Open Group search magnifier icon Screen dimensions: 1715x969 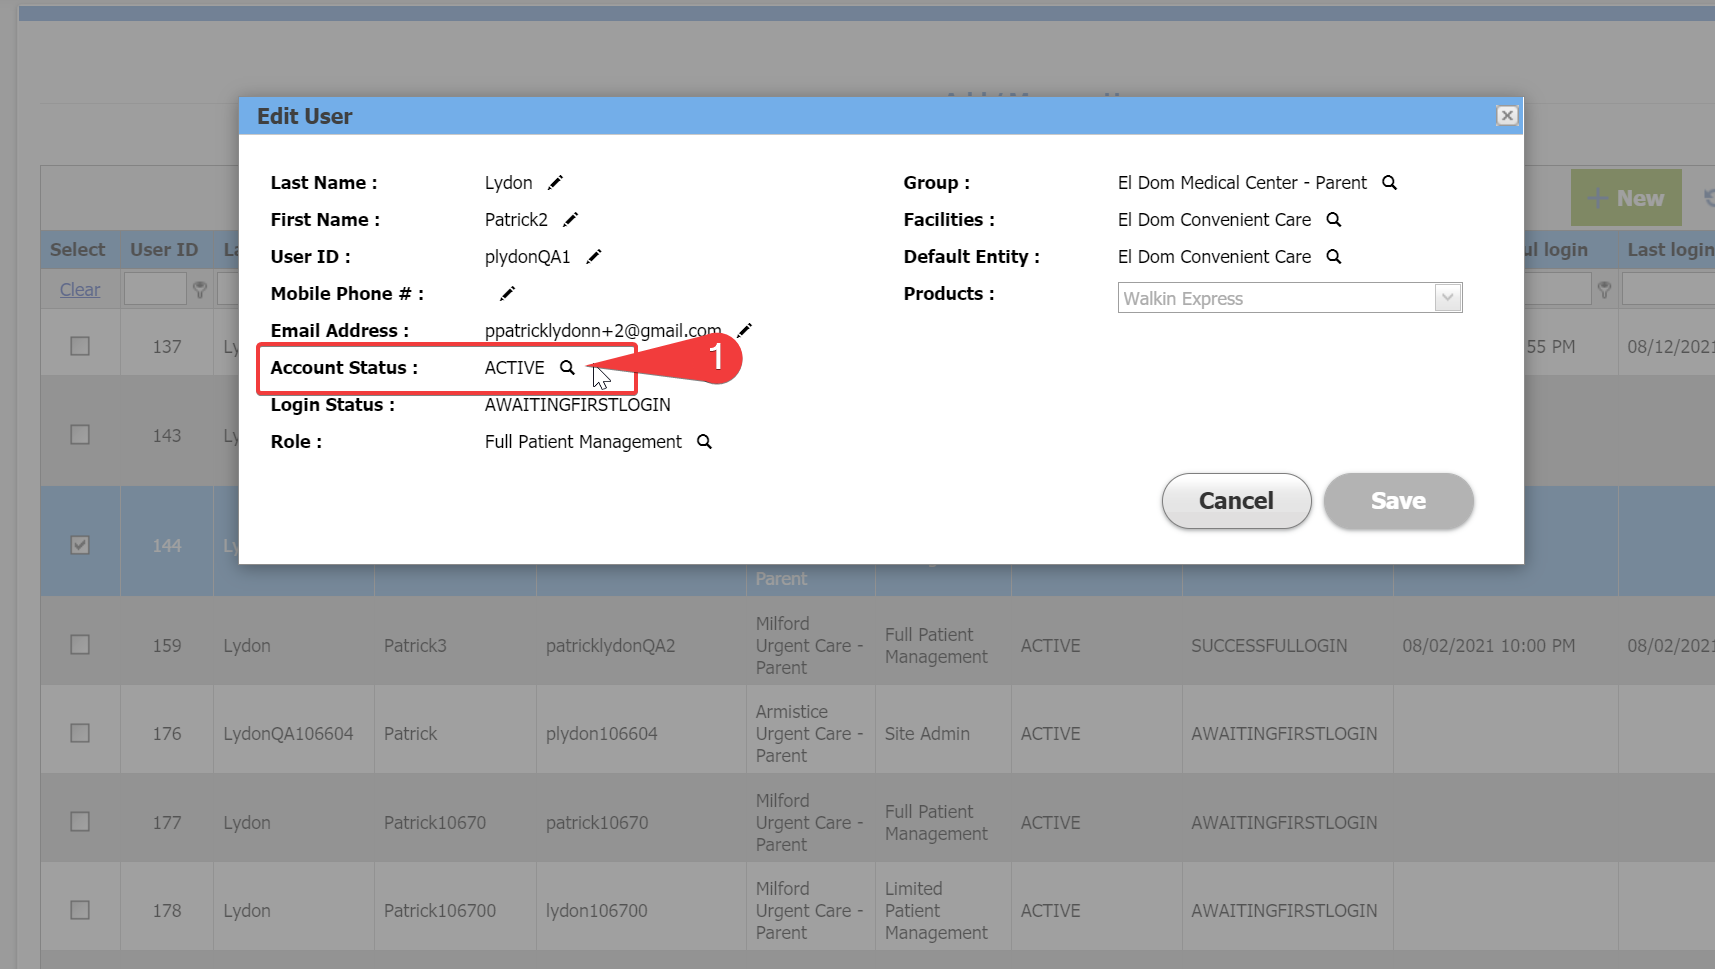pyautogui.click(x=1389, y=182)
